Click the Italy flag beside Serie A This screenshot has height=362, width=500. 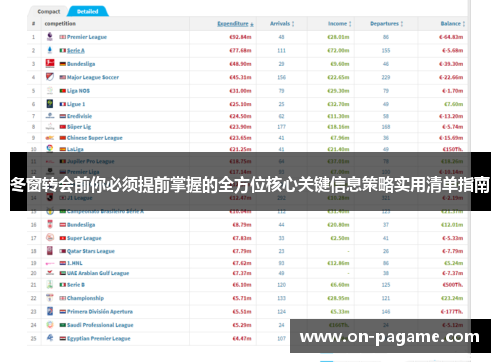[63, 51]
